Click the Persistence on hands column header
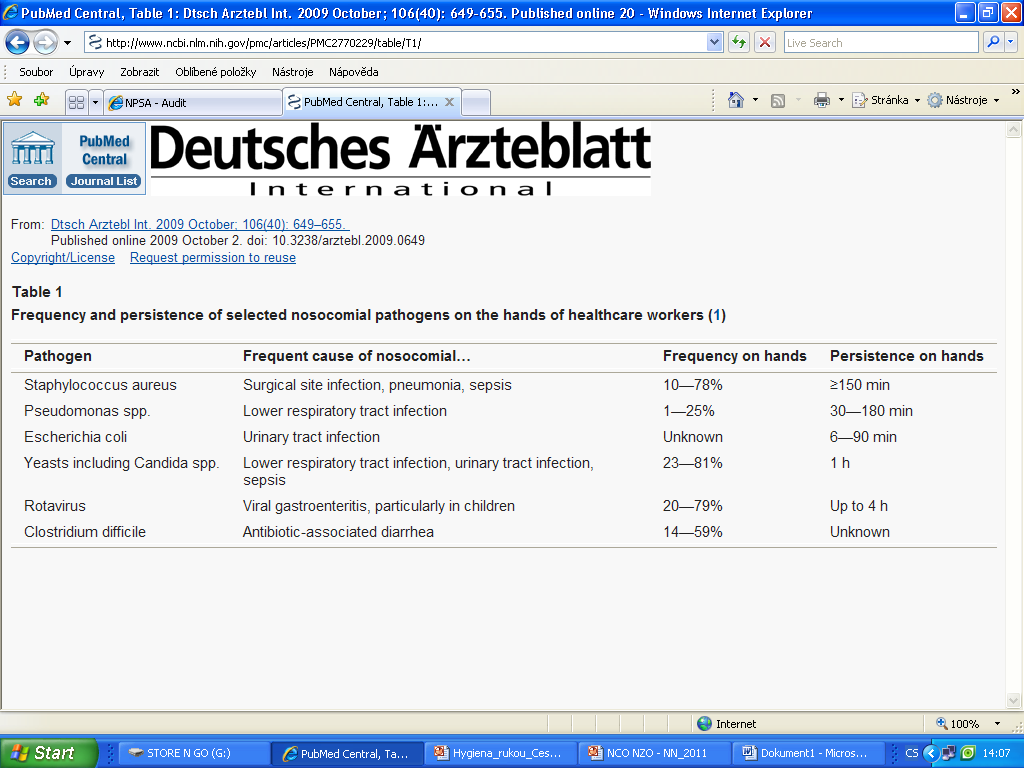Image resolution: width=1024 pixels, height=768 pixels. coord(906,356)
